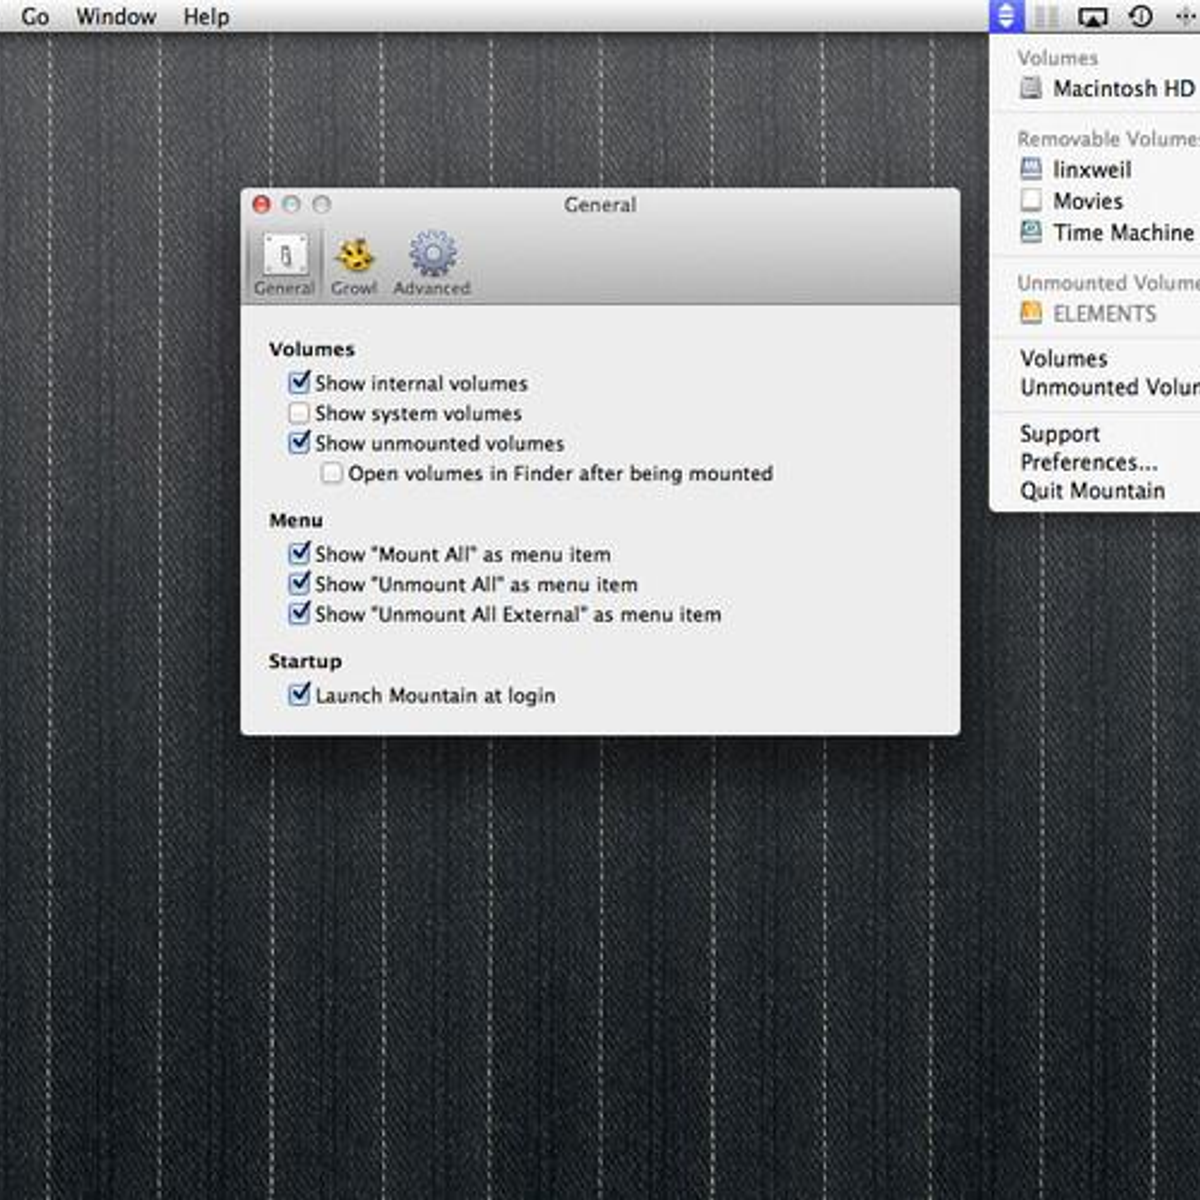This screenshot has height=1200, width=1200.
Task: Disable Show "Unmount All" as menu item
Action: click(299, 583)
